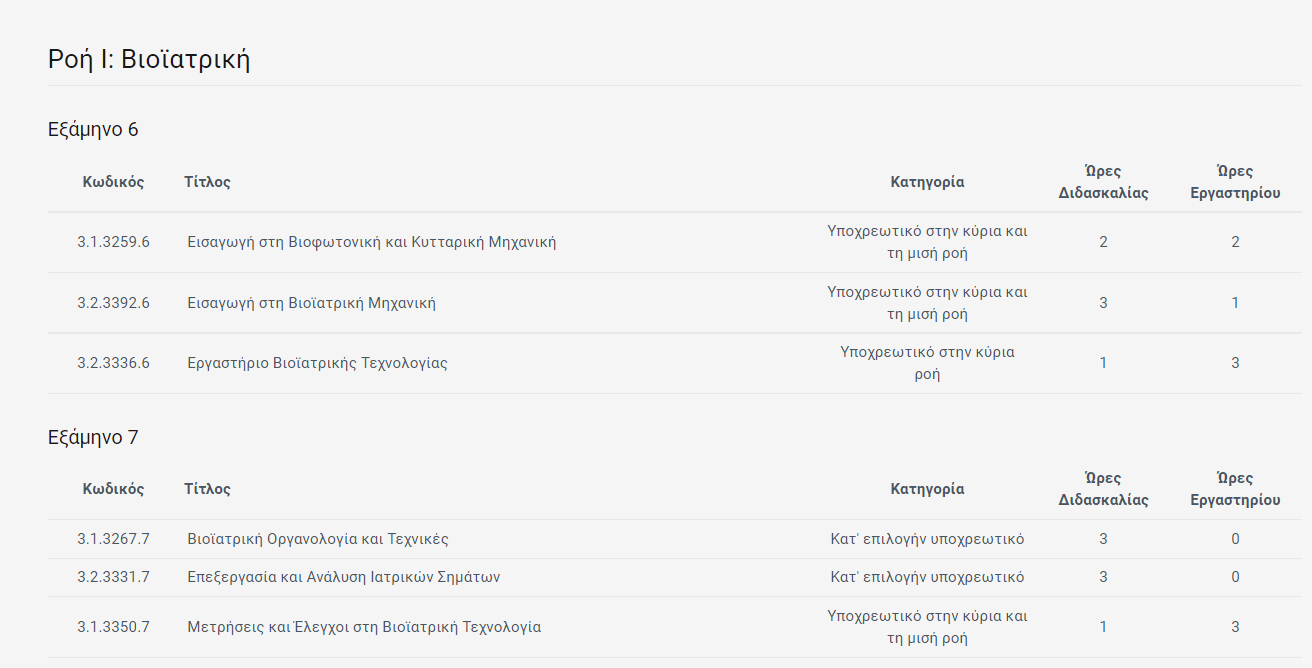This screenshot has height=668, width=1312.
Task: Open course 'Μετρήσεις και Έλεγχοι στη Βιοϊατρική Τεχνολογία'
Action: click(364, 627)
